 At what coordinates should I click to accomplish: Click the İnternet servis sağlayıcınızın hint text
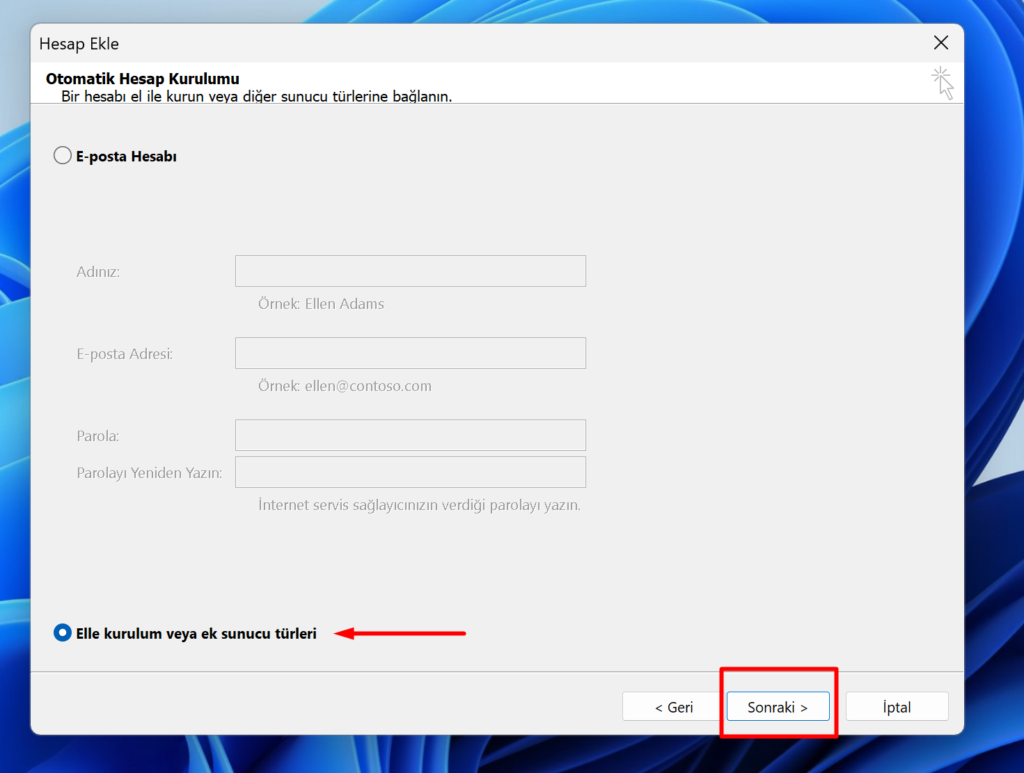pyautogui.click(x=419, y=505)
